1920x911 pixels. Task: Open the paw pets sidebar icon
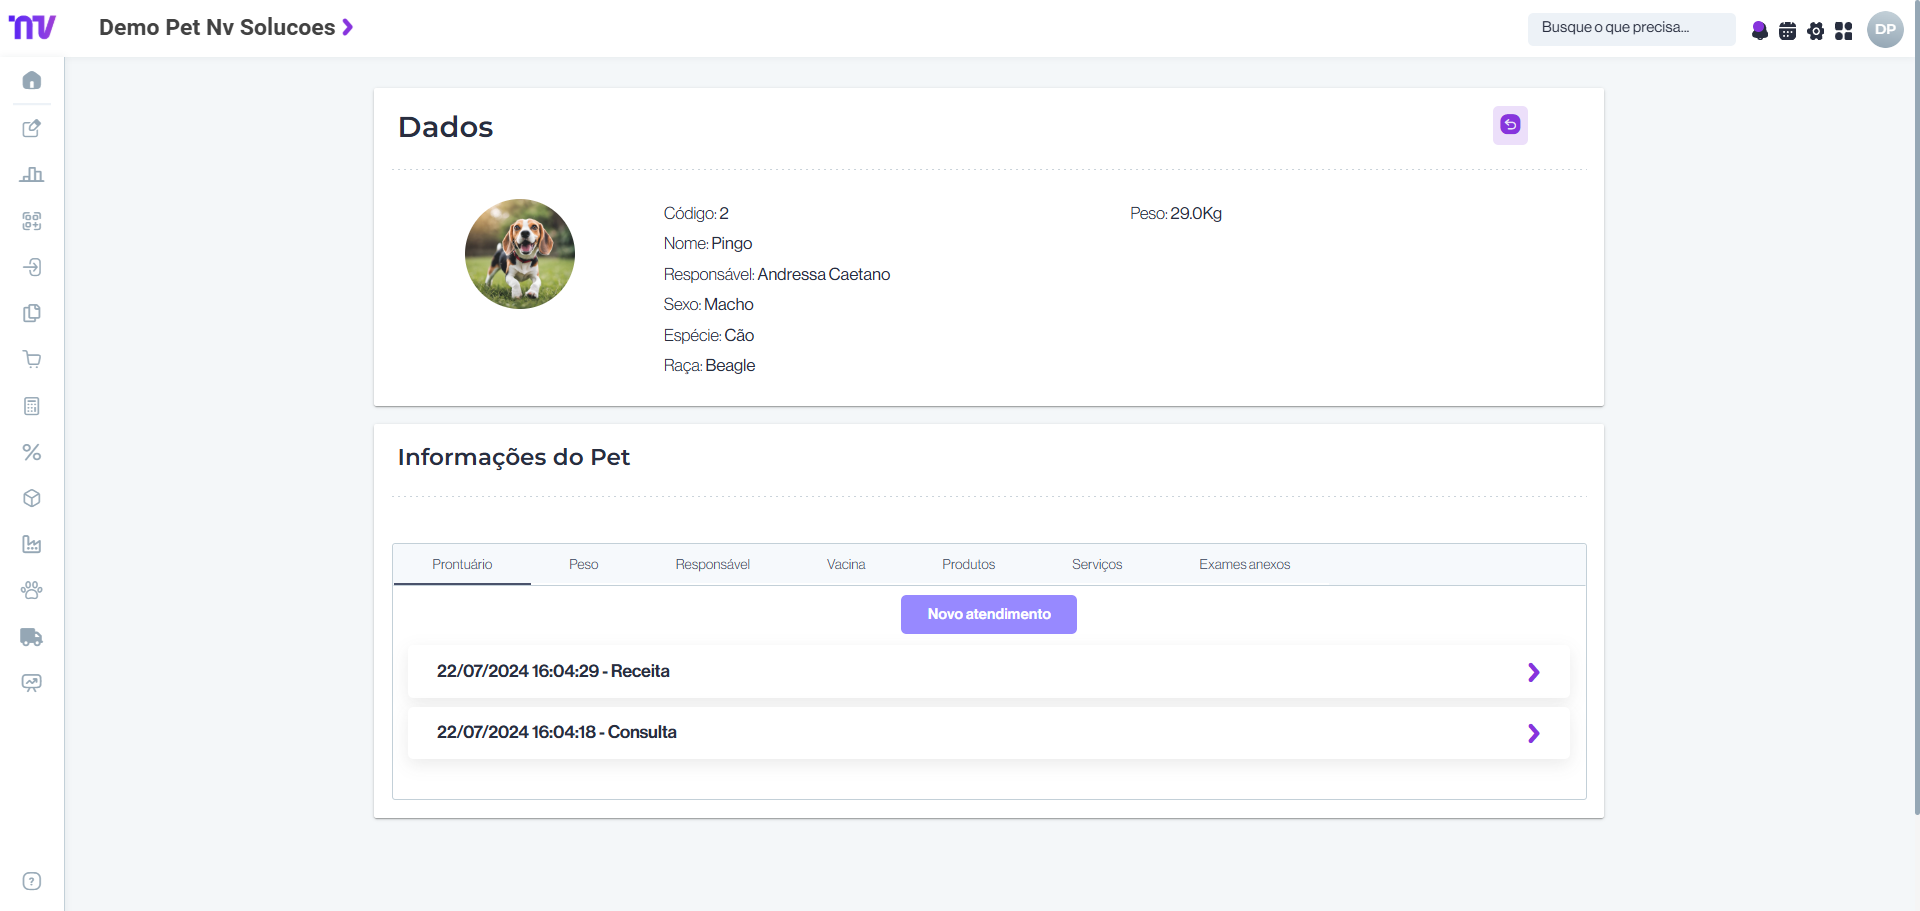pyautogui.click(x=32, y=590)
